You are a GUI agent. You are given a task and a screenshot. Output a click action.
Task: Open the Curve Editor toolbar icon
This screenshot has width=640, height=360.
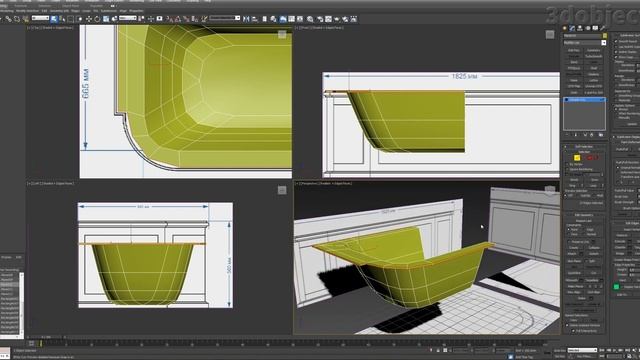(x=291, y=19)
